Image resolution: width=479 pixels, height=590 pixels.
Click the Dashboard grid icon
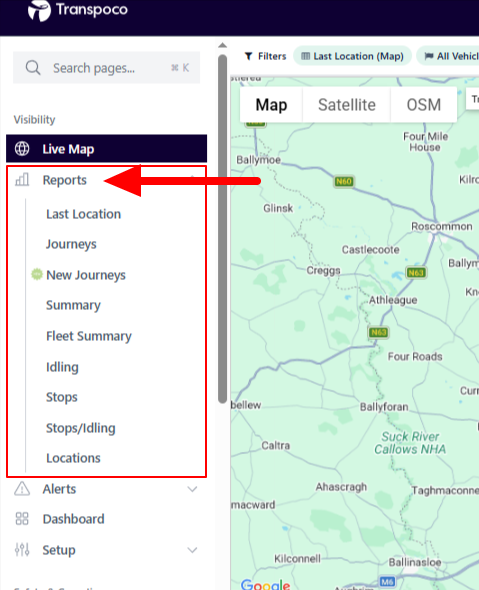[22, 519]
